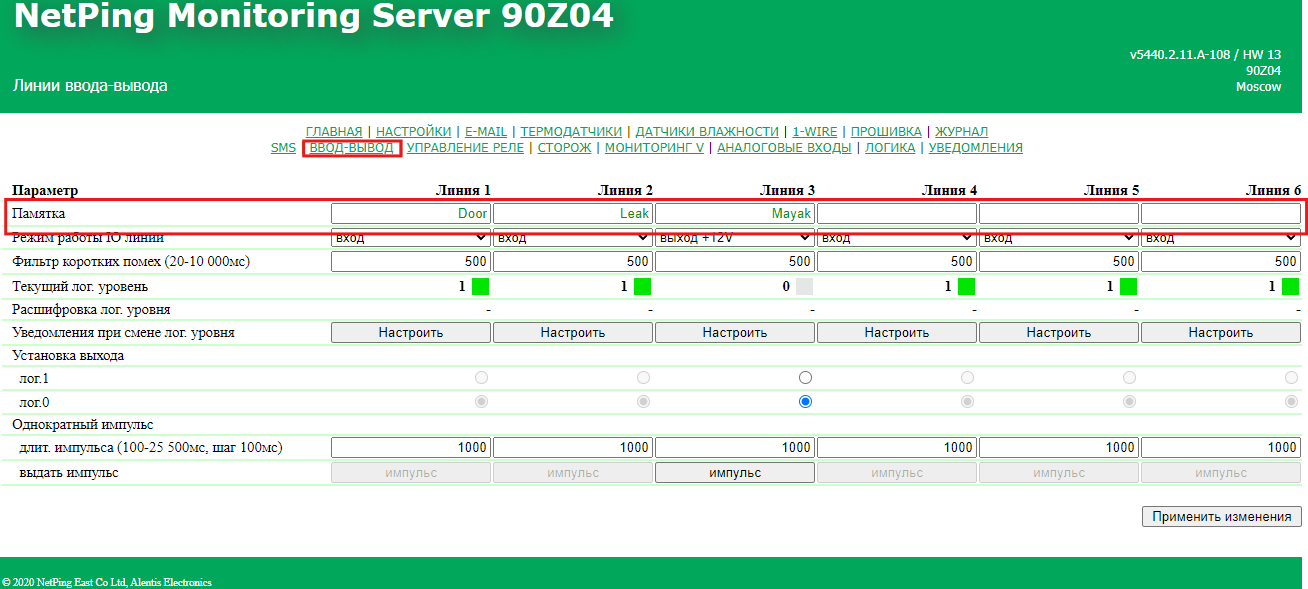Image resolution: width=1308 pixels, height=589 pixels.
Task: Click the green level indicator for Line 5
Action: (1128, 286)
